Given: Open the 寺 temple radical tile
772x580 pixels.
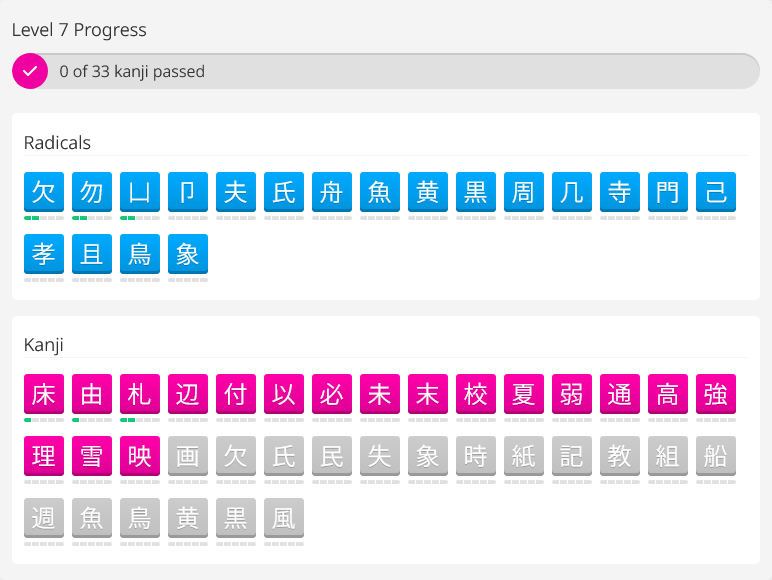Looking at the screenshot, I should pyautogui.click(x=620, y=192).
